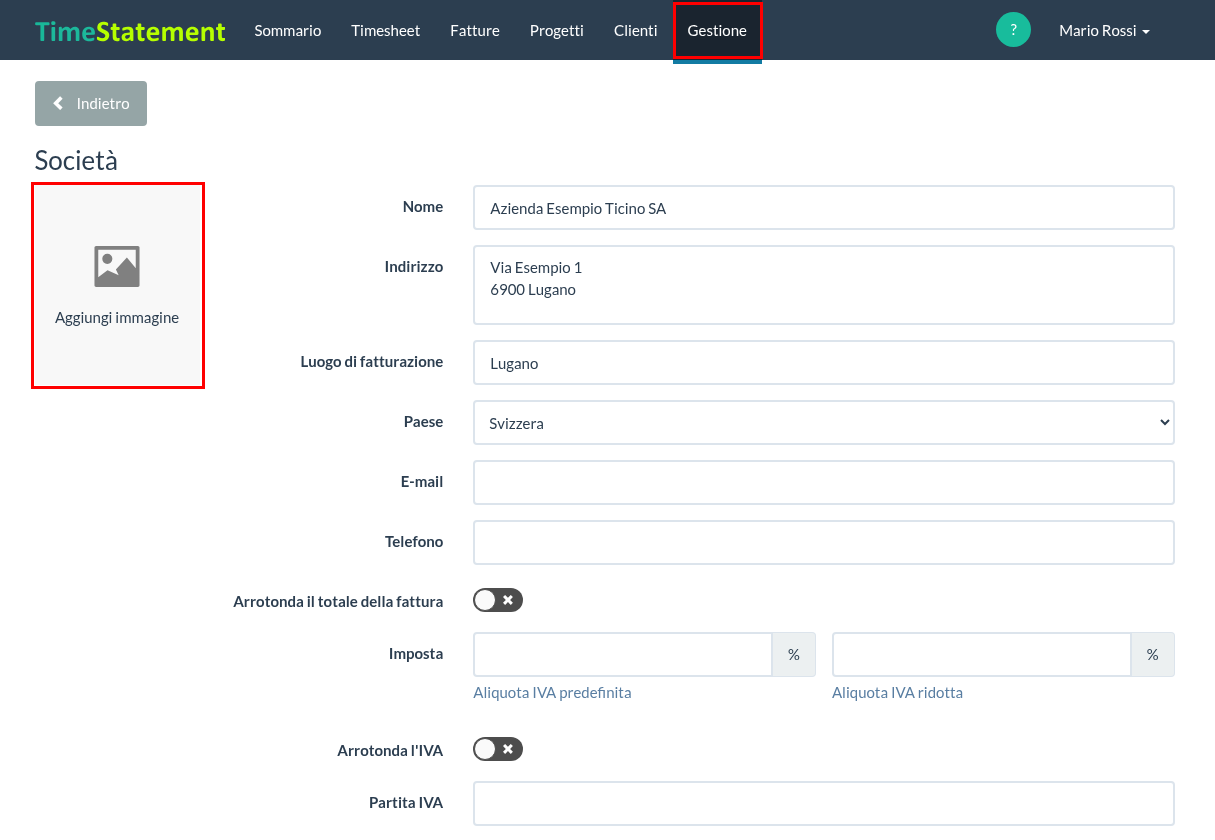Screen dimensions: 1215x840
Task: Select the Telefono input field
Action: [824, 542]
